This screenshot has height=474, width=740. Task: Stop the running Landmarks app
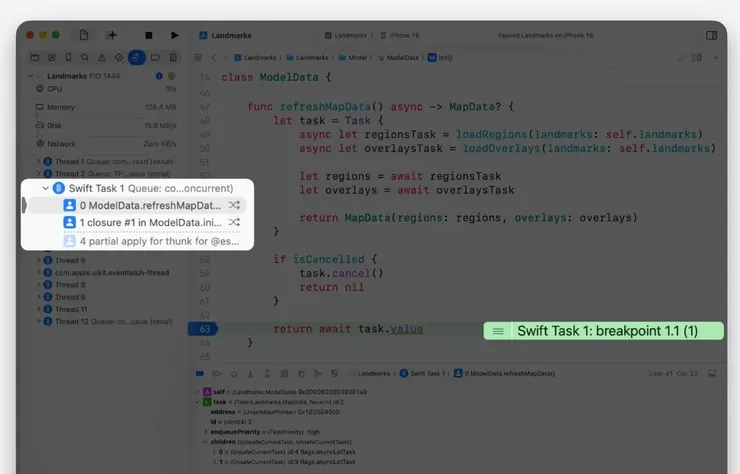[149, 35]
